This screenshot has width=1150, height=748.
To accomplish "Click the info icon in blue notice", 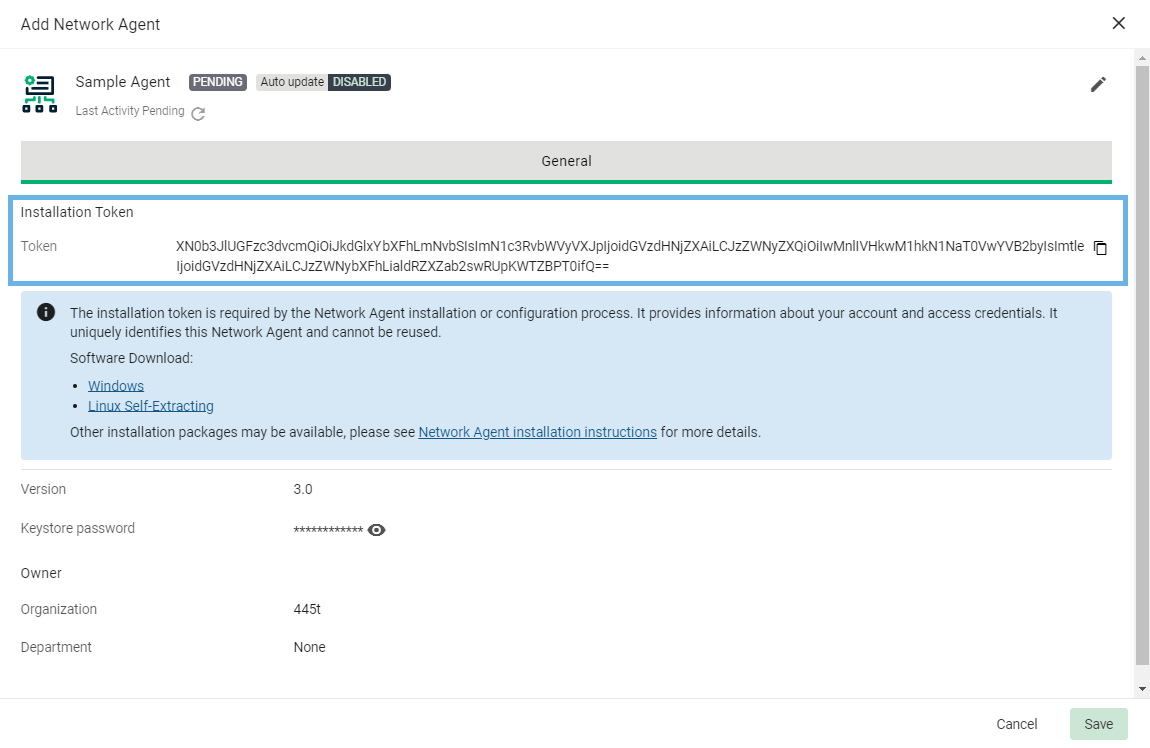I will click(45, 312).
